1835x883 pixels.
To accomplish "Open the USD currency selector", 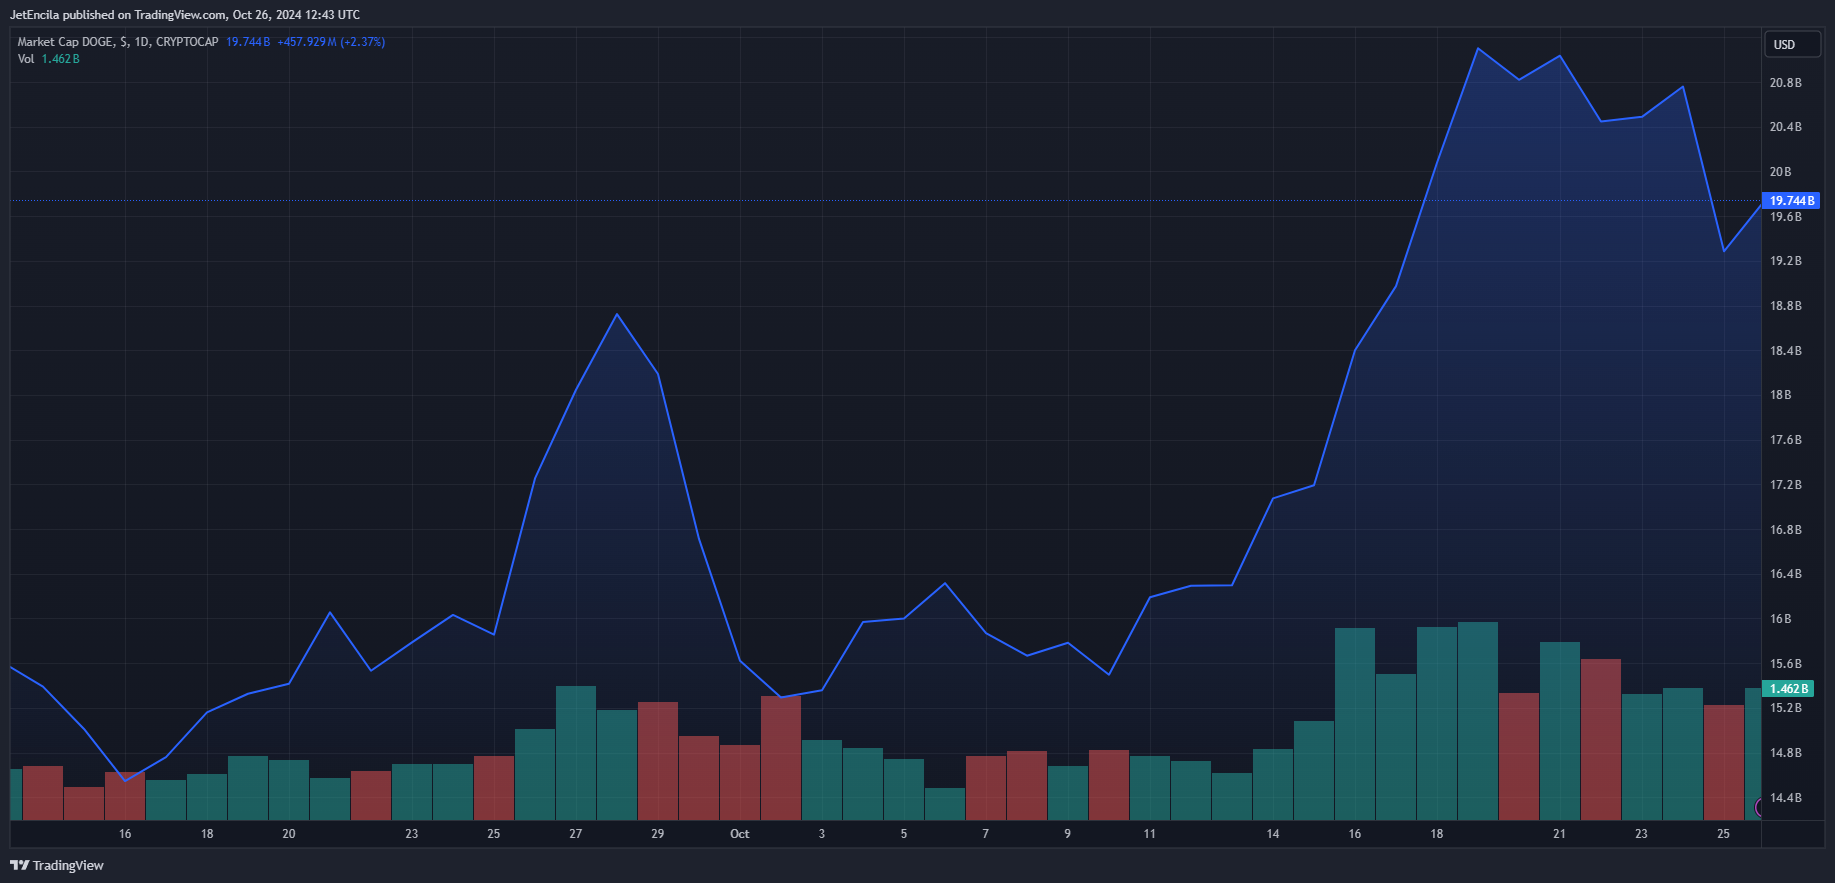I will click(1789, 45).
